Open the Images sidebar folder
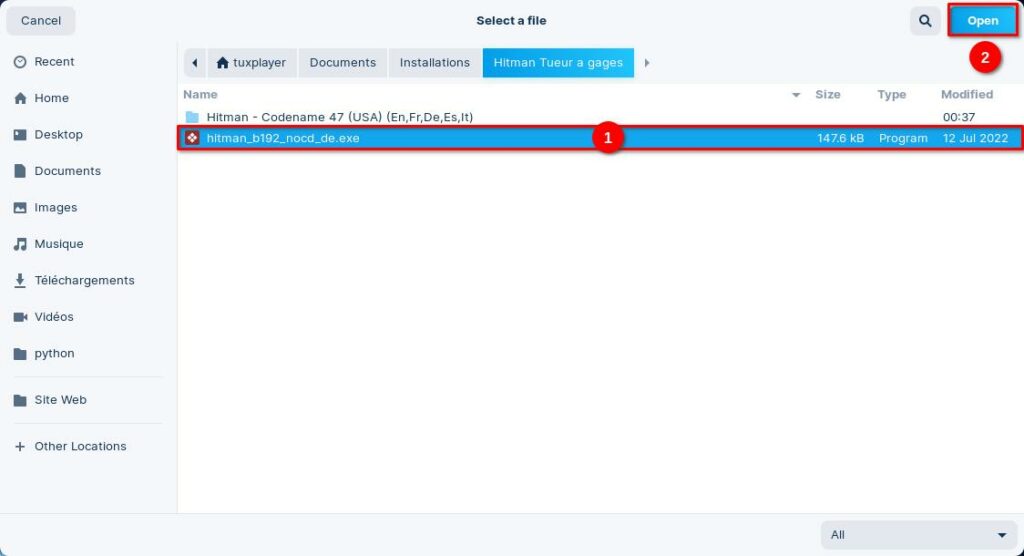1024x556 pixels. (x=55, y=208)
